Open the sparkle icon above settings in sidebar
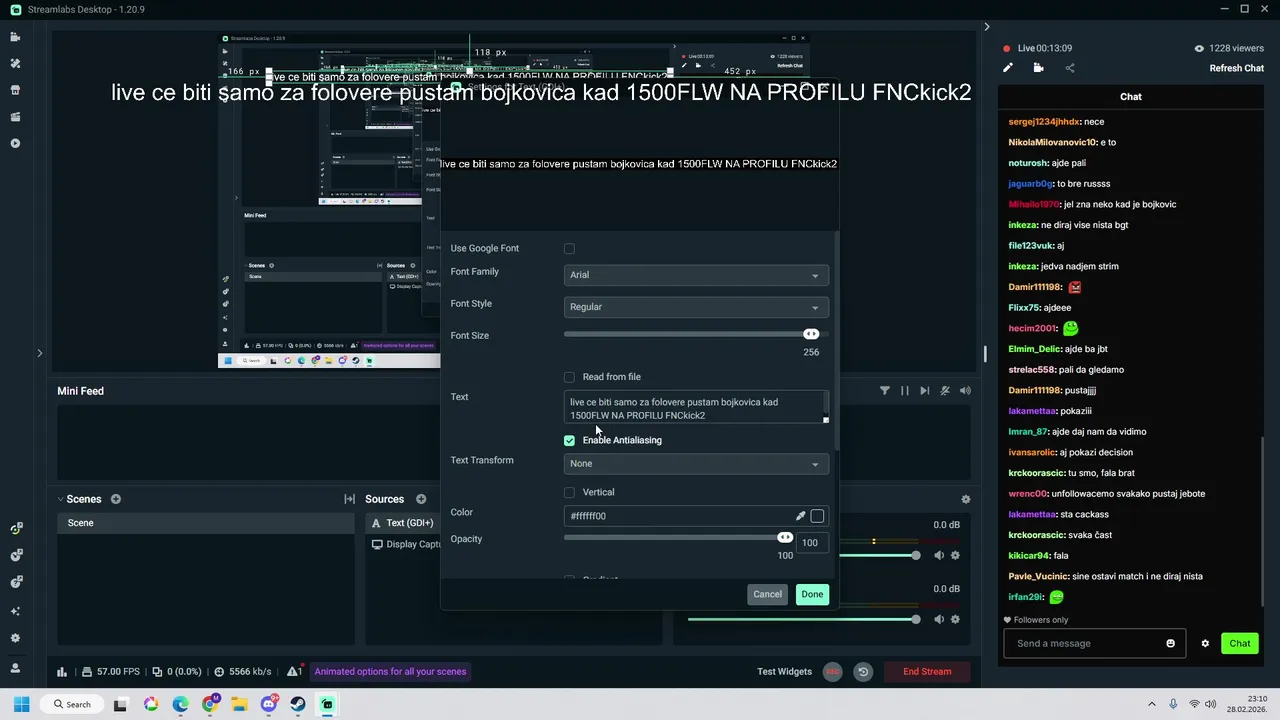1280x720 pixels. [x=15, y=611]
